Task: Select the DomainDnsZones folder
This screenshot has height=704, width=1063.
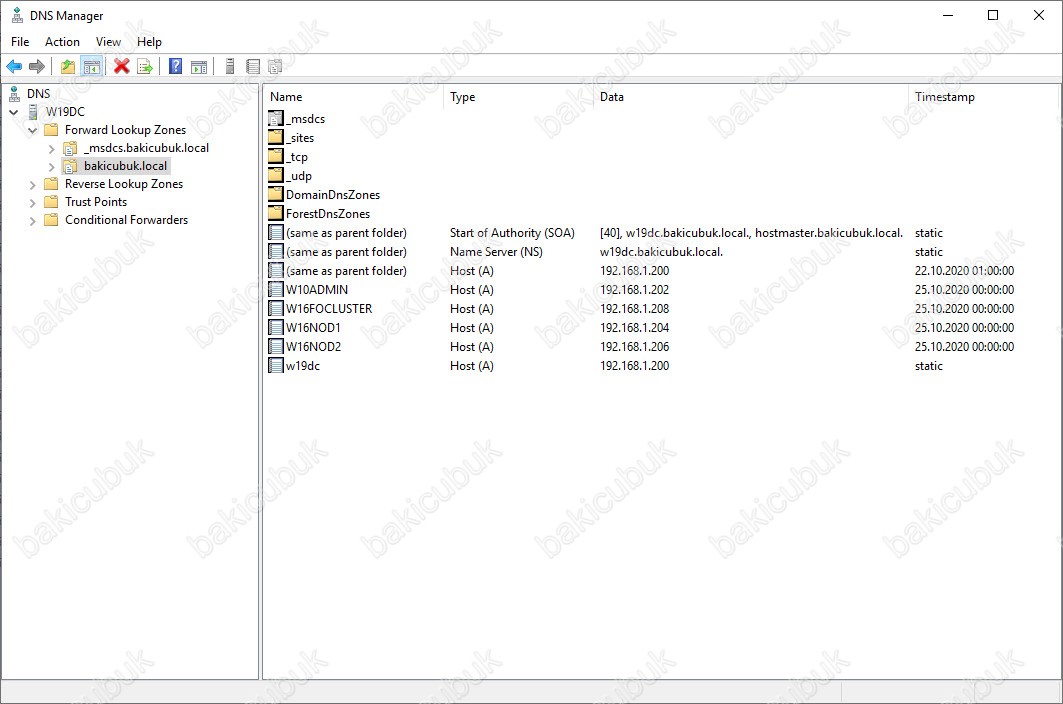Action: point(332,195)
